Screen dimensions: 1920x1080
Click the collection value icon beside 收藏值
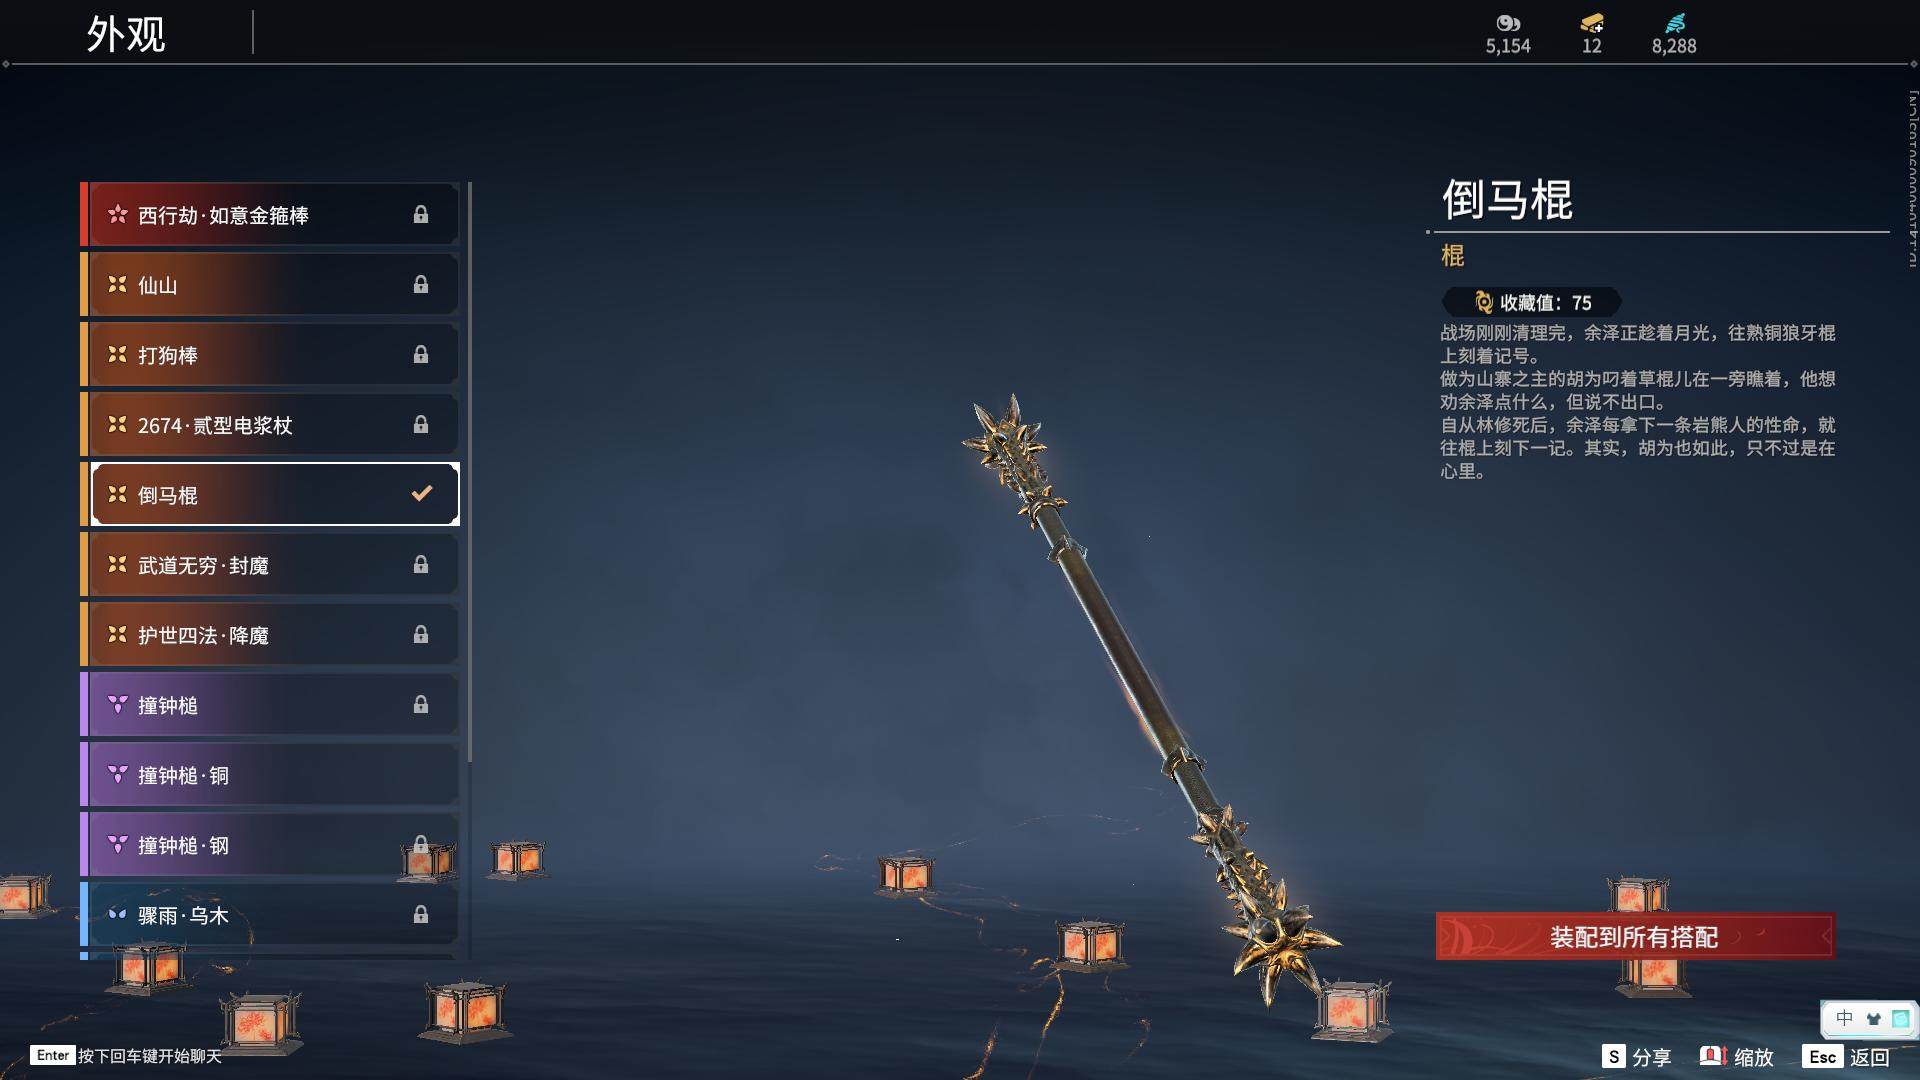click(x=1484, y=302)
